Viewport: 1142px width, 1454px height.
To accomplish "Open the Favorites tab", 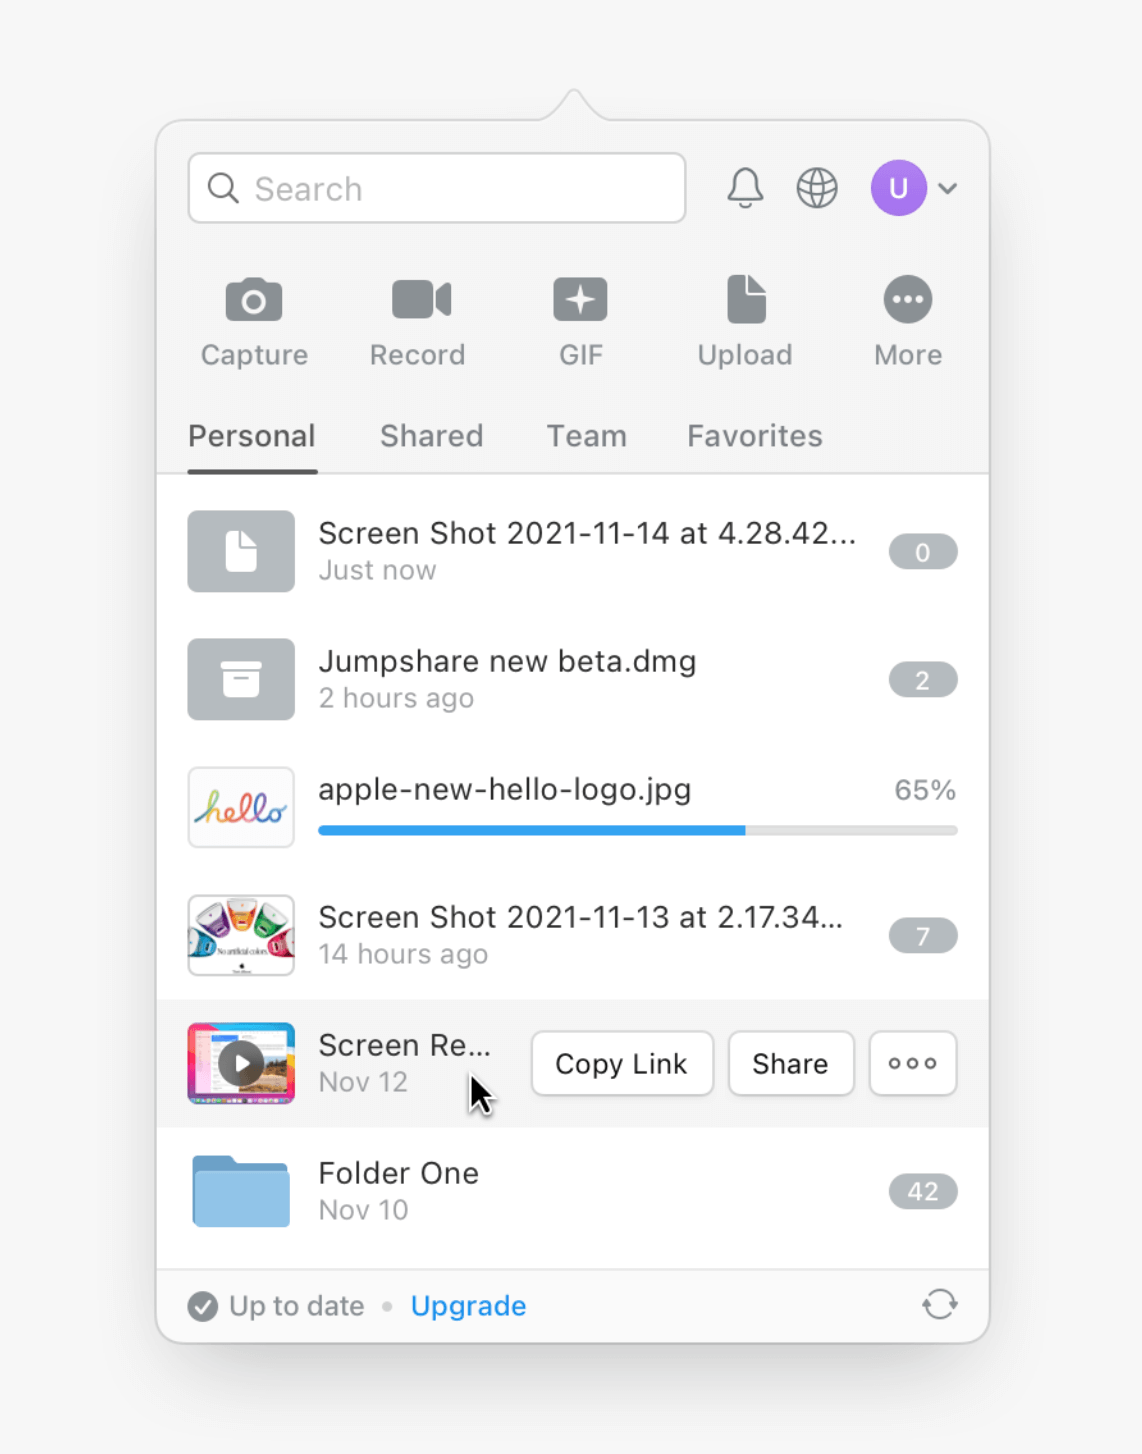I will pyautogui.click(x=754, y=436).
